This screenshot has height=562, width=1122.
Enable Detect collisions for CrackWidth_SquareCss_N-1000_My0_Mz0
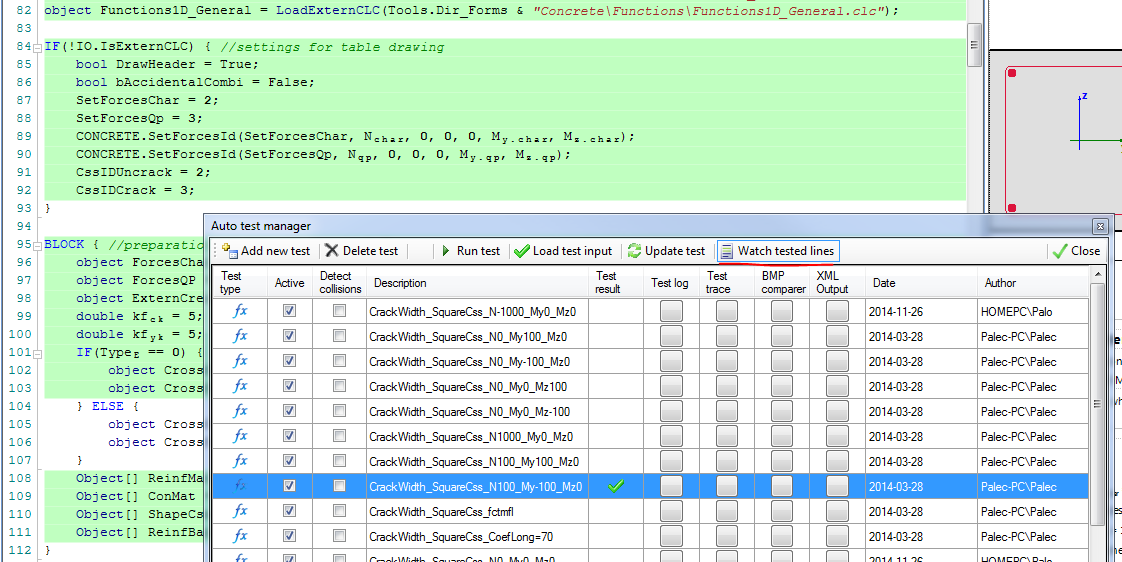pos(339,311)
